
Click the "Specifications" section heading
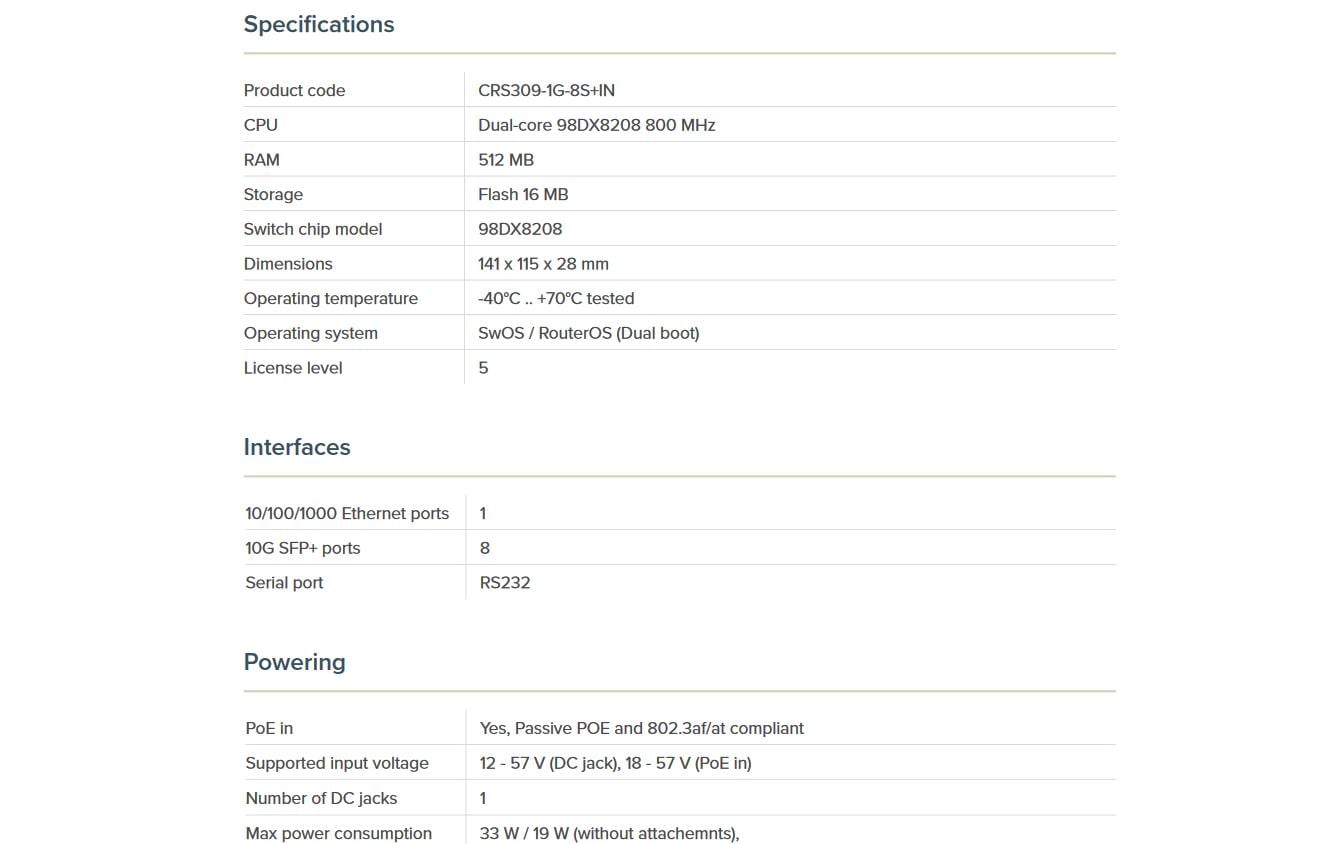(x=319, y=25)
